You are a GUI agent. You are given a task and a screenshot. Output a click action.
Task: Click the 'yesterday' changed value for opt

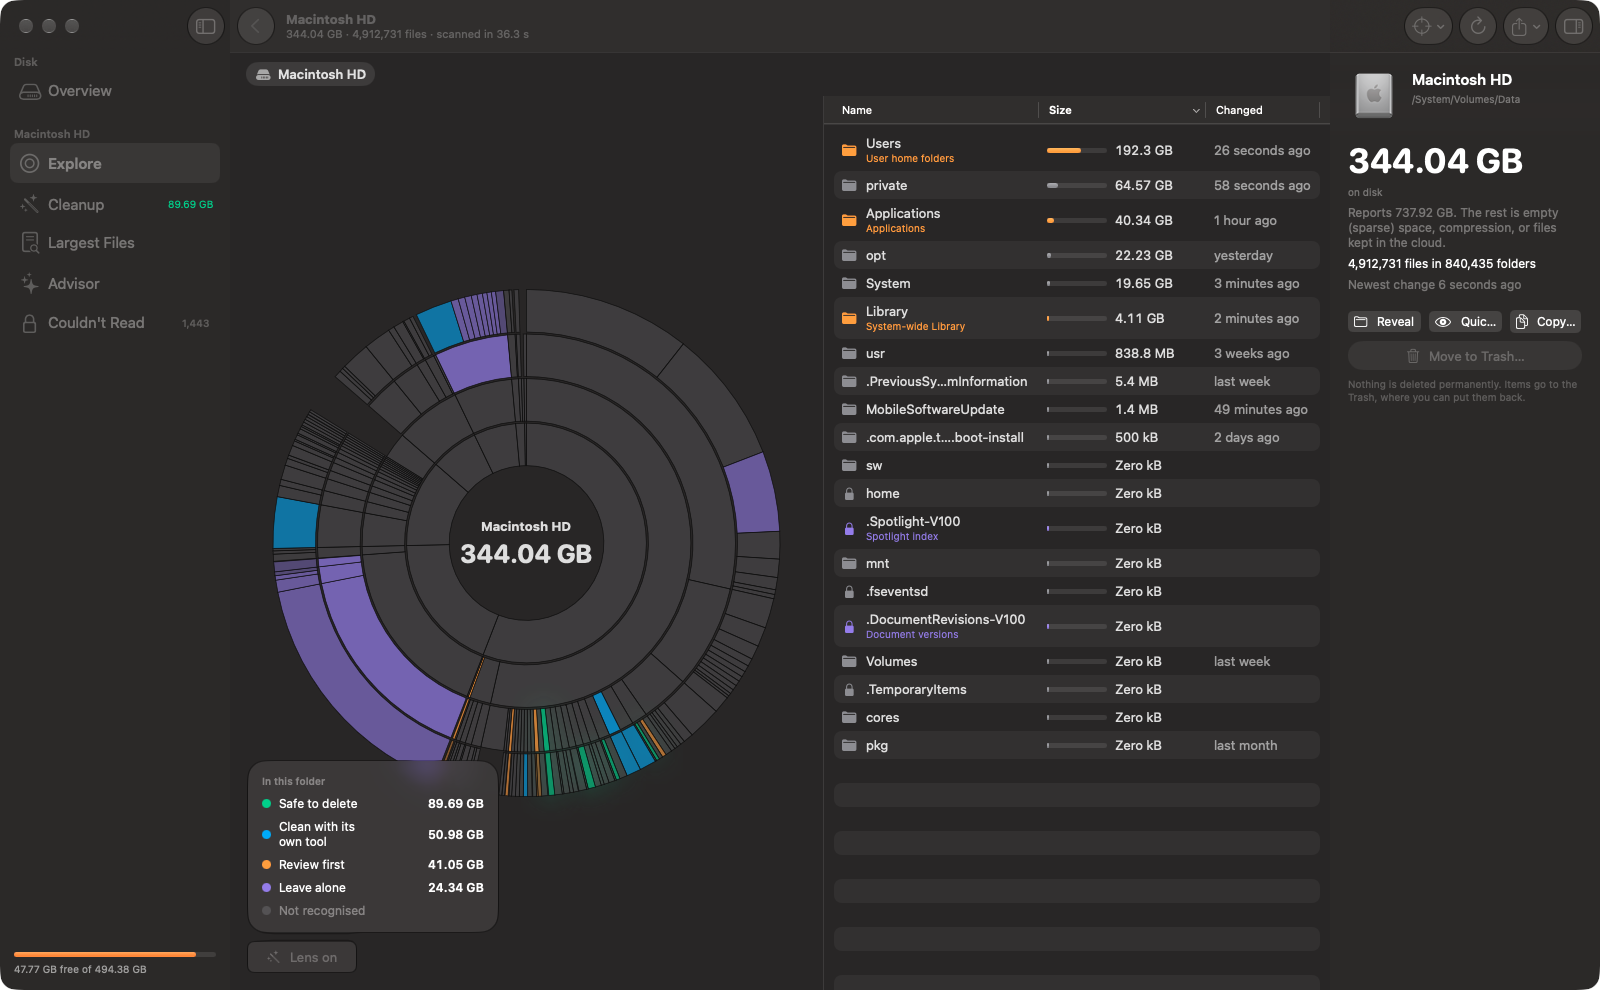tap(1243, 255)
